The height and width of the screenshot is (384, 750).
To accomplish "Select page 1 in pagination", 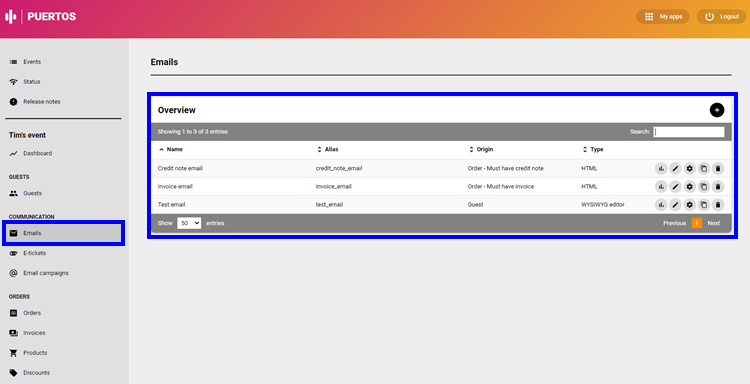I will click(x=697, y=223).
